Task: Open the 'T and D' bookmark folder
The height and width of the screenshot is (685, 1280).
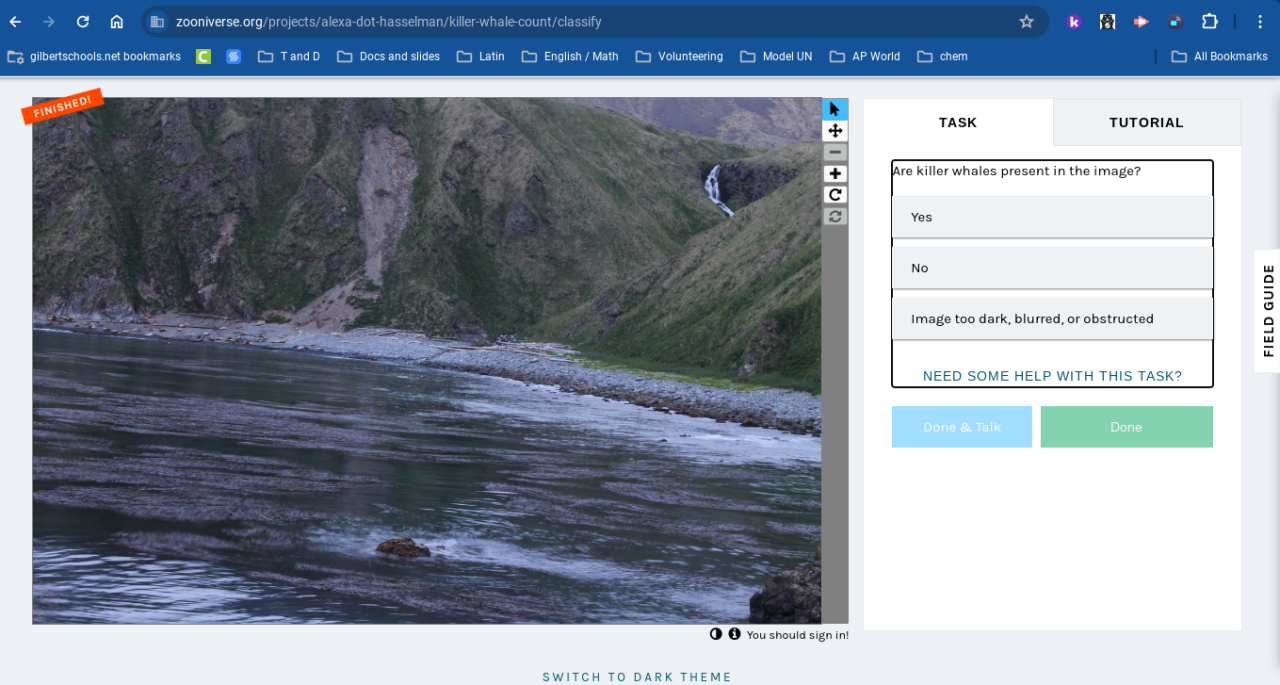Action: pyautogui.click(x=289, y=56)
